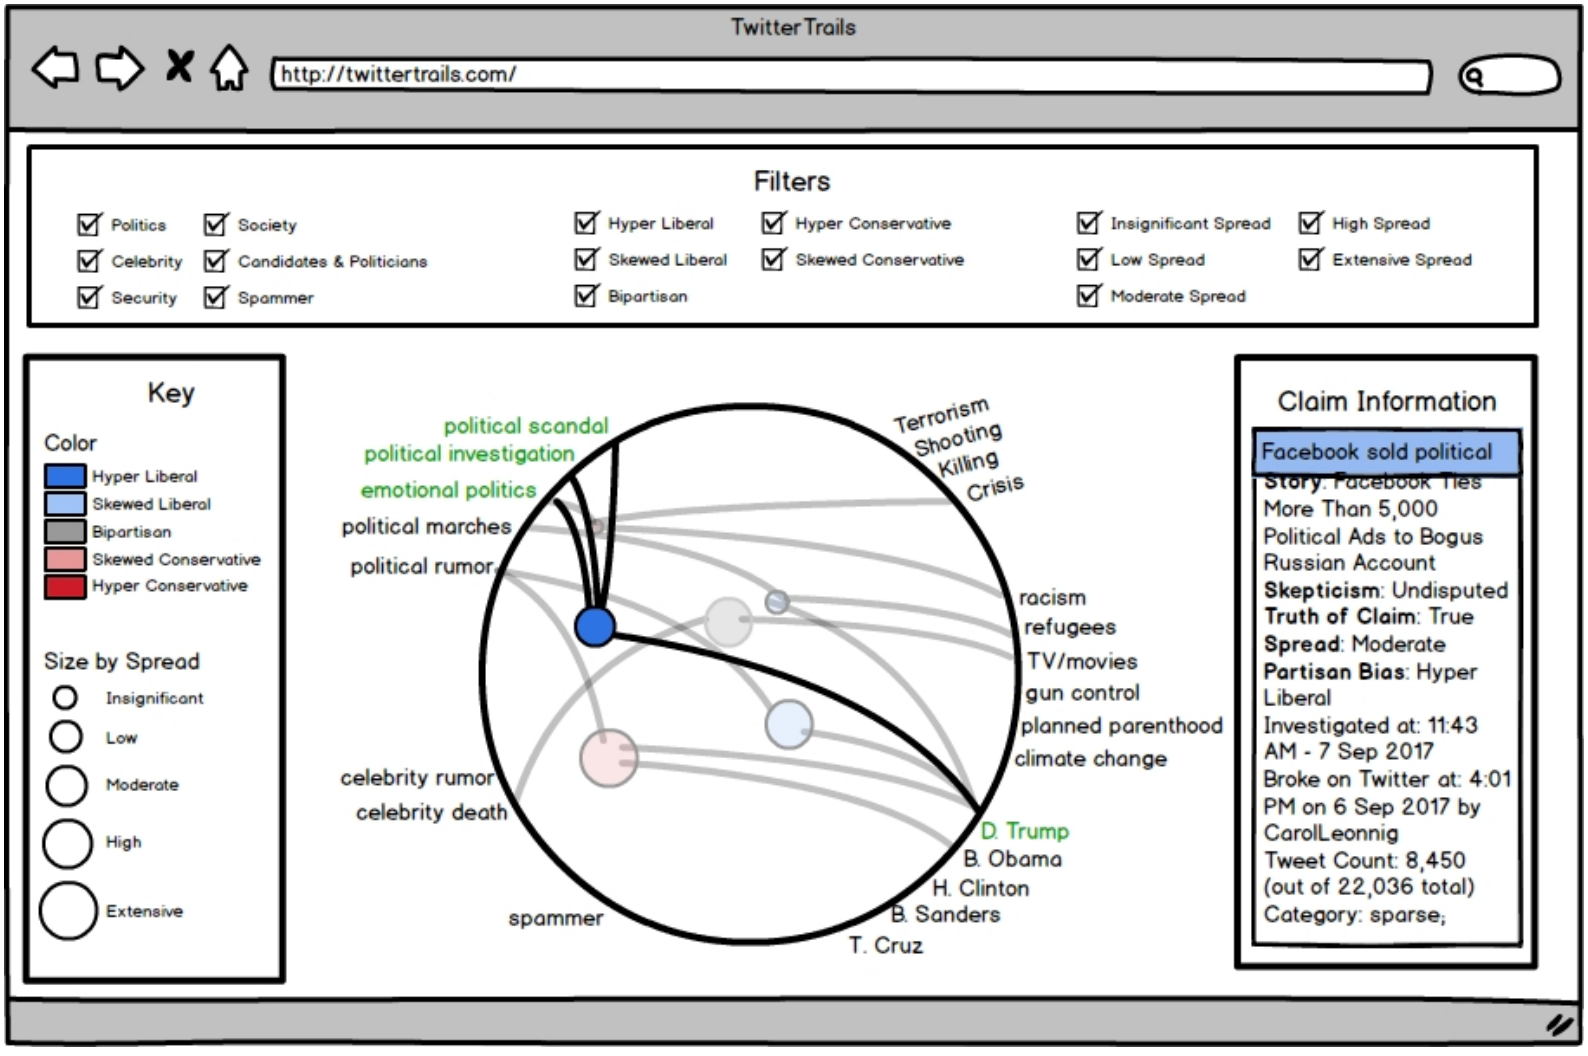Click the 'racism' chart label
This screenshot has width=1588, height=1056.
[x=1052, y=597]
